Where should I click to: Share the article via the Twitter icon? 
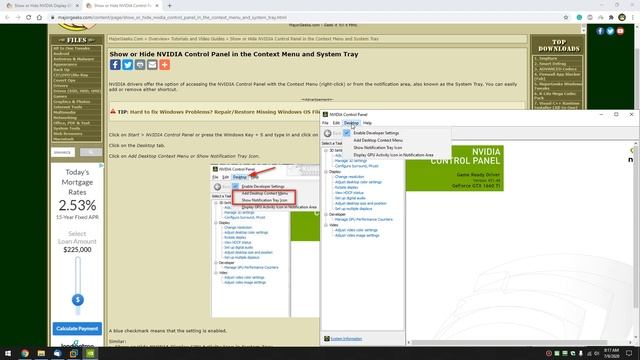click(x=127, y=64)
